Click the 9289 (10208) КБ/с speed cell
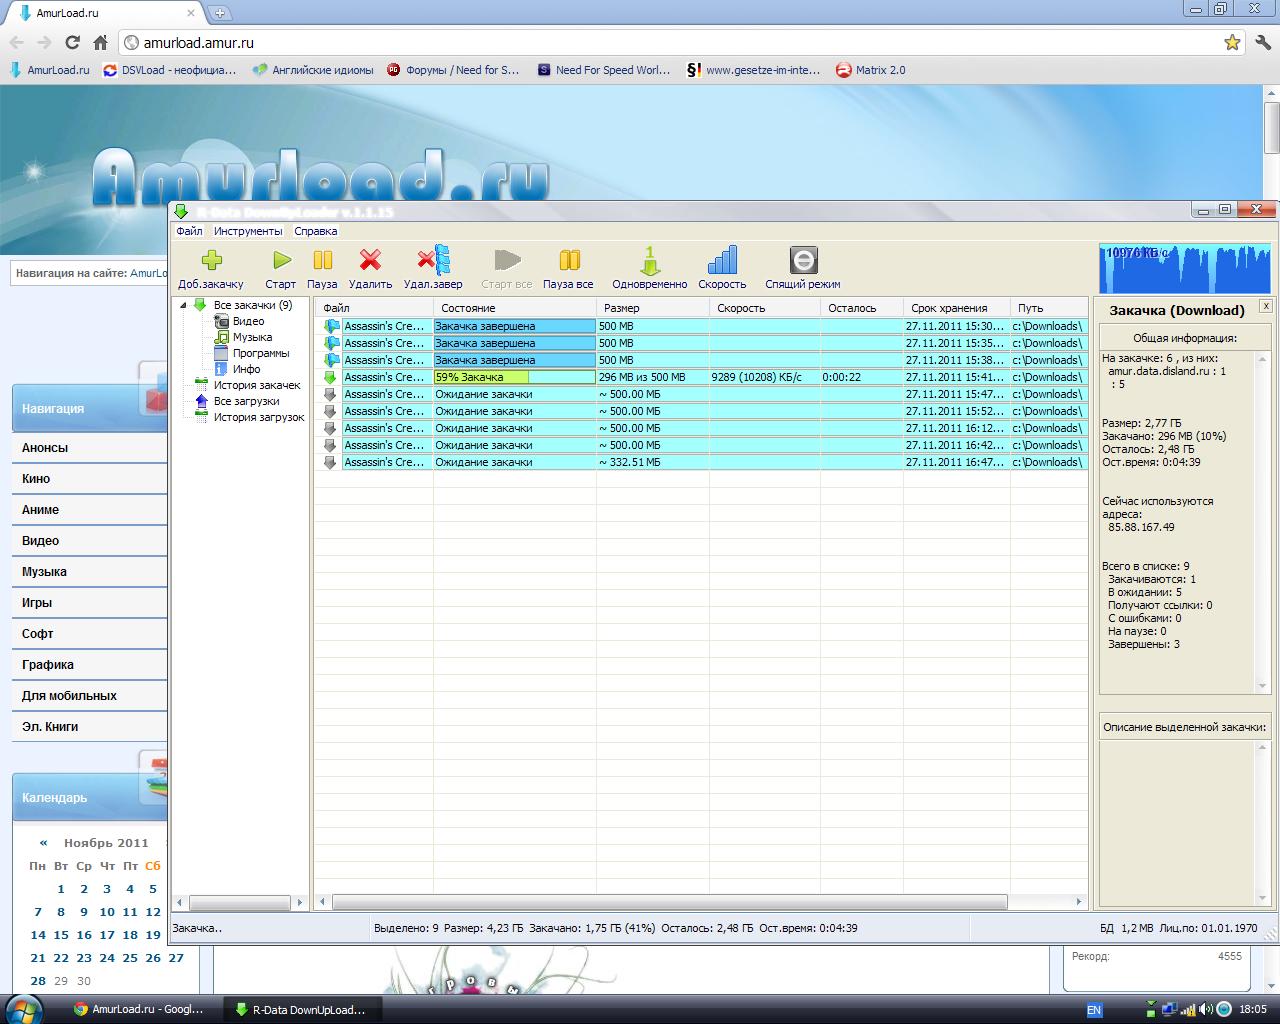Image resolution: width=1280 pixels, height=1024 pixels. coord(764,377)
